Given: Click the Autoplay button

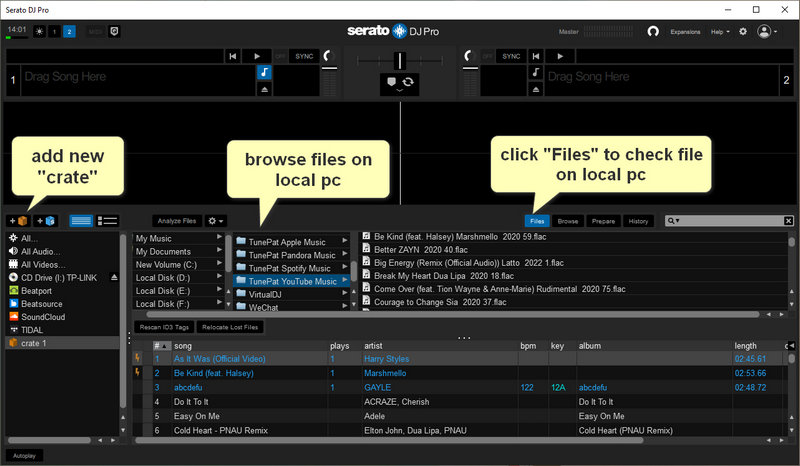Looking at the screenshot, I should 24,456.
